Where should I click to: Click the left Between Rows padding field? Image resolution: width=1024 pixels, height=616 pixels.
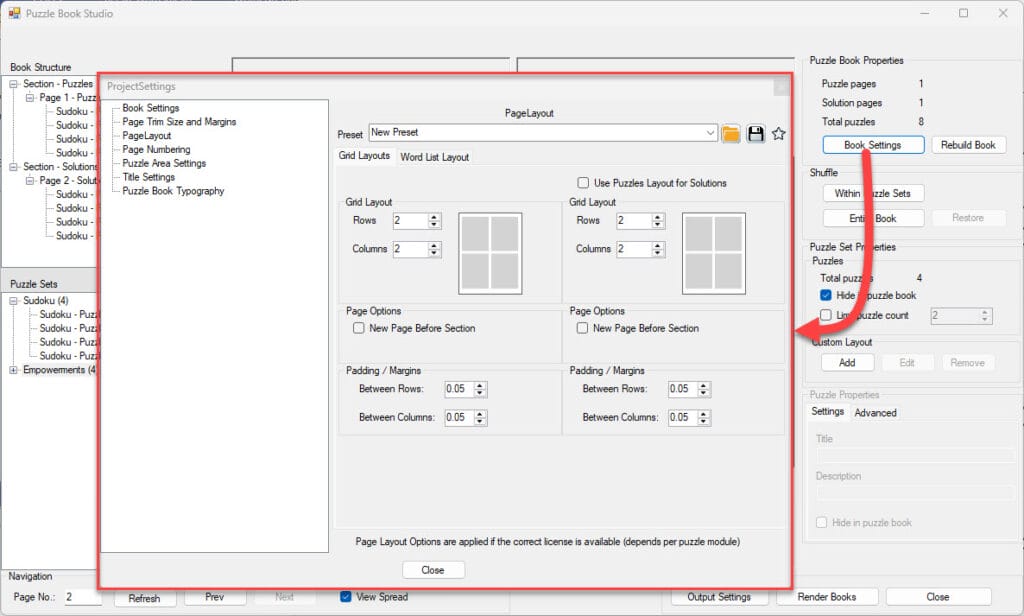coord(459,389)
